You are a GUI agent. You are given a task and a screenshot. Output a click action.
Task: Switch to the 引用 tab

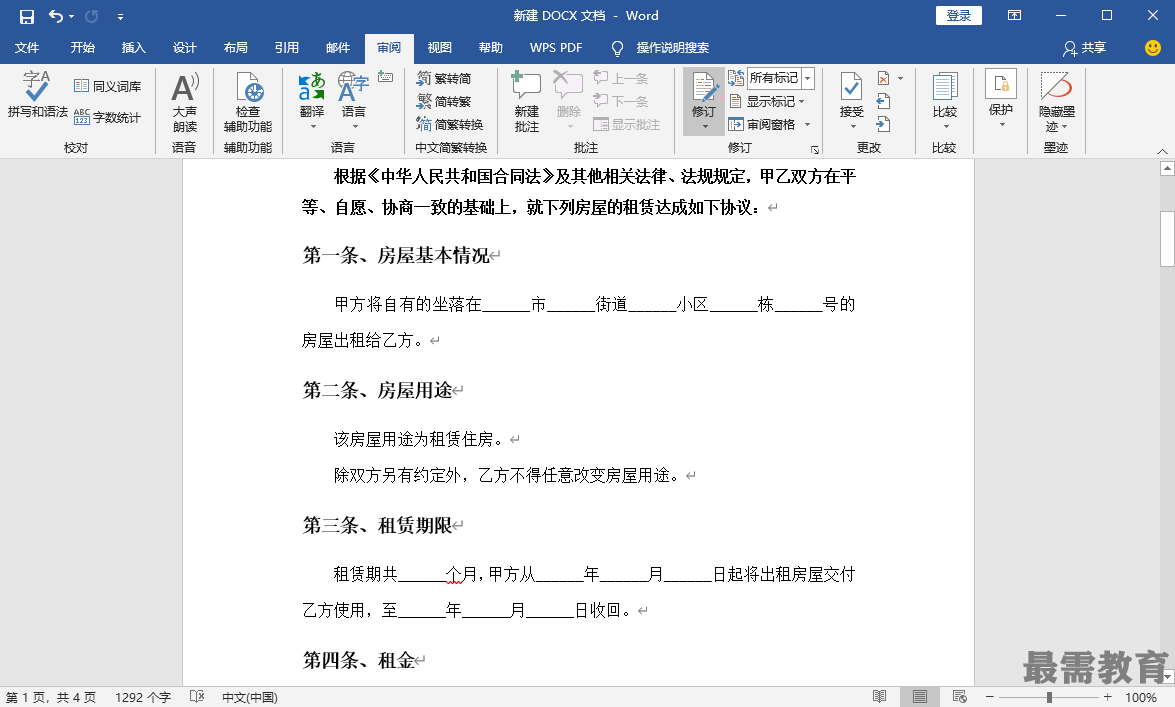point(286,48)
